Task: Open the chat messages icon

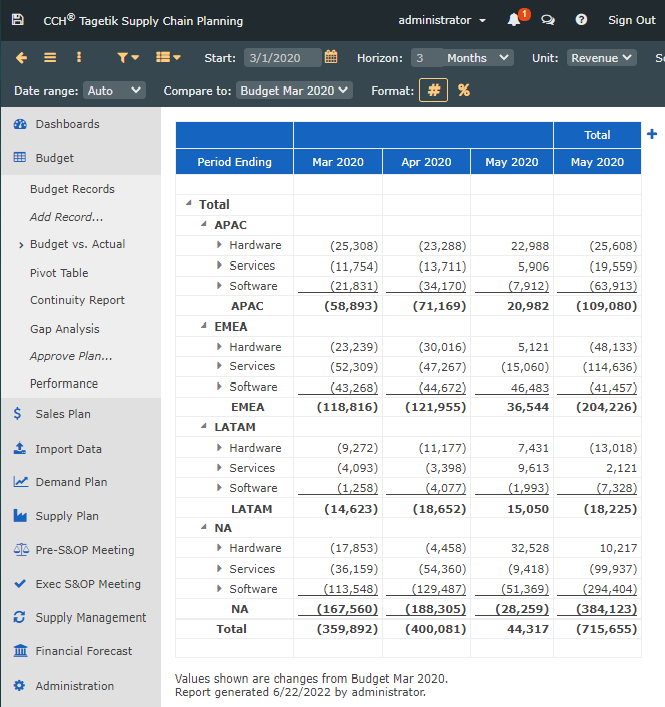Action: 548,20
